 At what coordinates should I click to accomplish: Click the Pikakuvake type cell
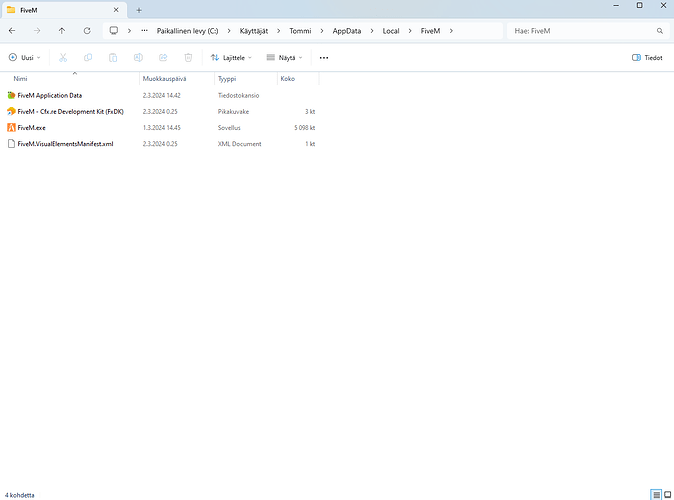(233, 112)
